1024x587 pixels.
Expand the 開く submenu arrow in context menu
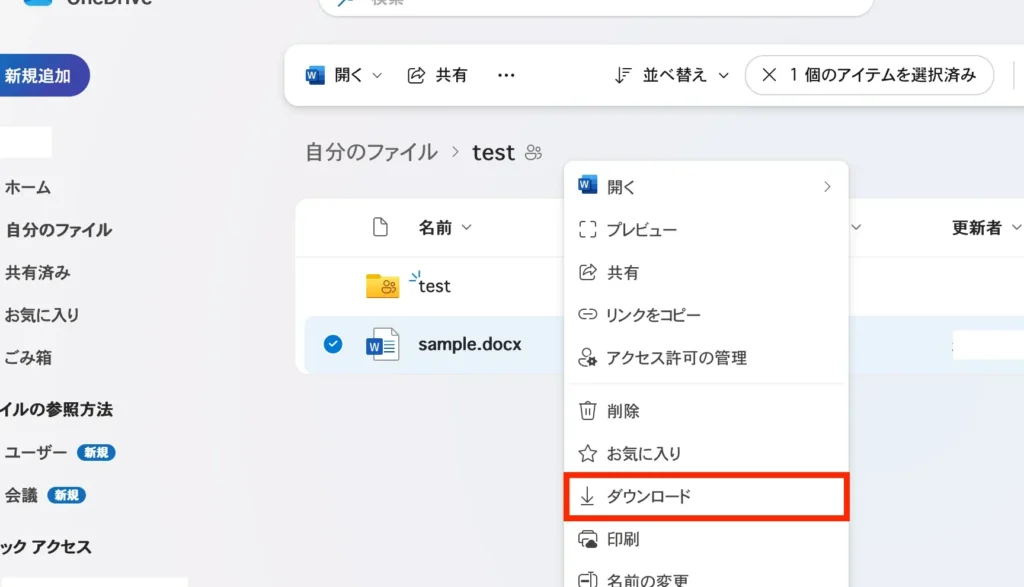tap(827, 187)
